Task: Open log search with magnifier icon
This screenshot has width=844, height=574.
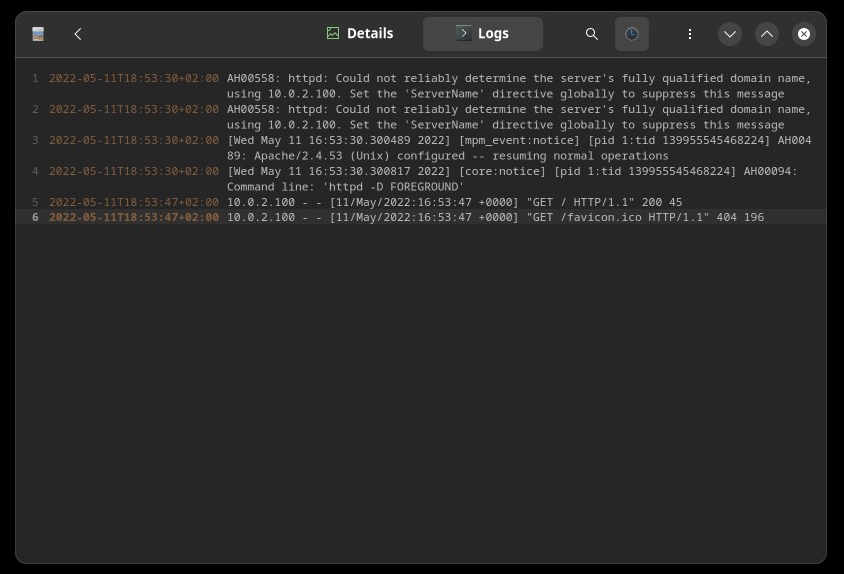Action: 592,34
